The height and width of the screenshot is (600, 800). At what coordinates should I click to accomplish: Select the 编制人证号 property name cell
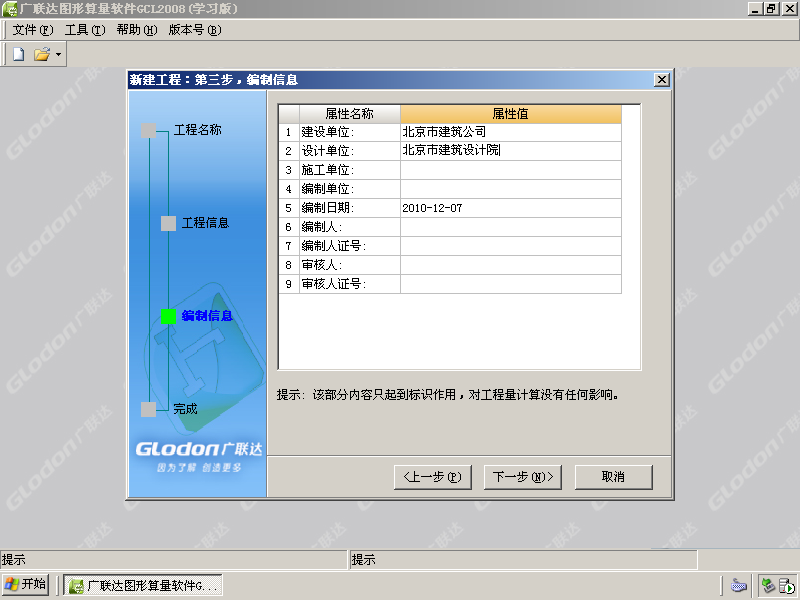349,246
